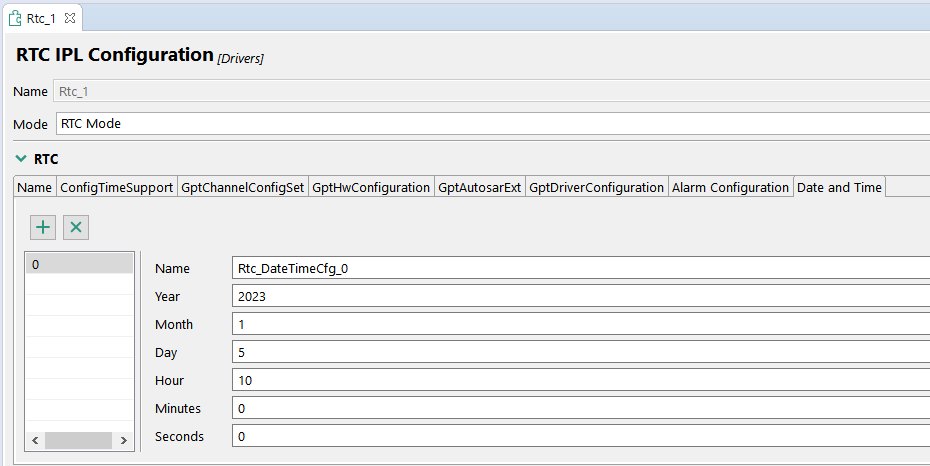Click the list's right scroll arrow
930x466 pixels.
pyautogui.click(x=123, y=440)
